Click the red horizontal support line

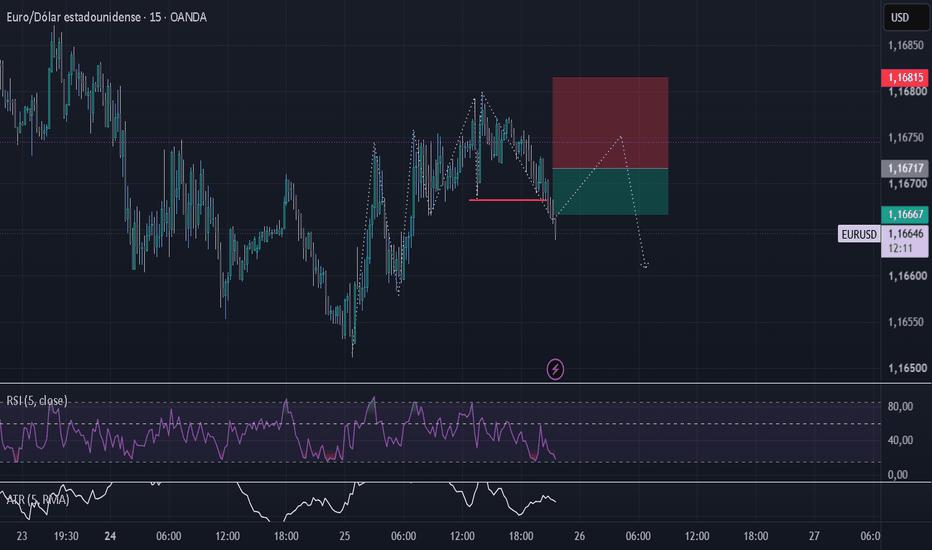click(508, 200)
